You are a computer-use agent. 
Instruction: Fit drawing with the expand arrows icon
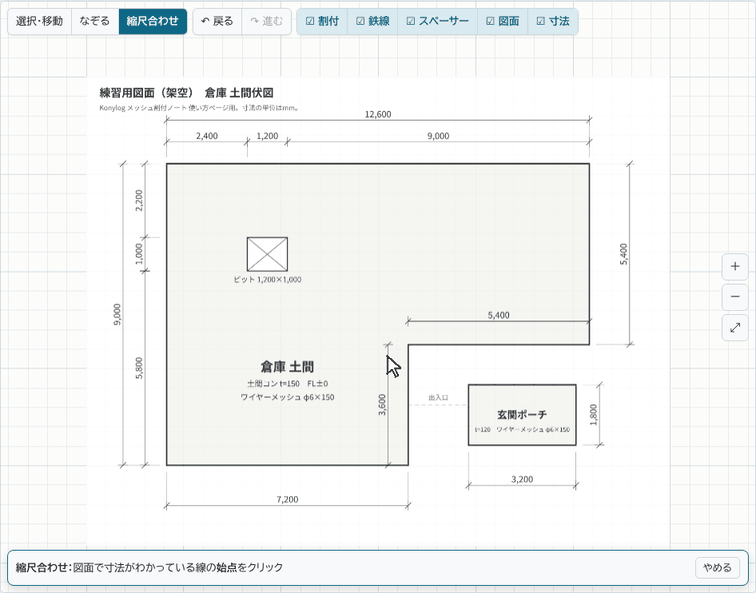(735, 328)
